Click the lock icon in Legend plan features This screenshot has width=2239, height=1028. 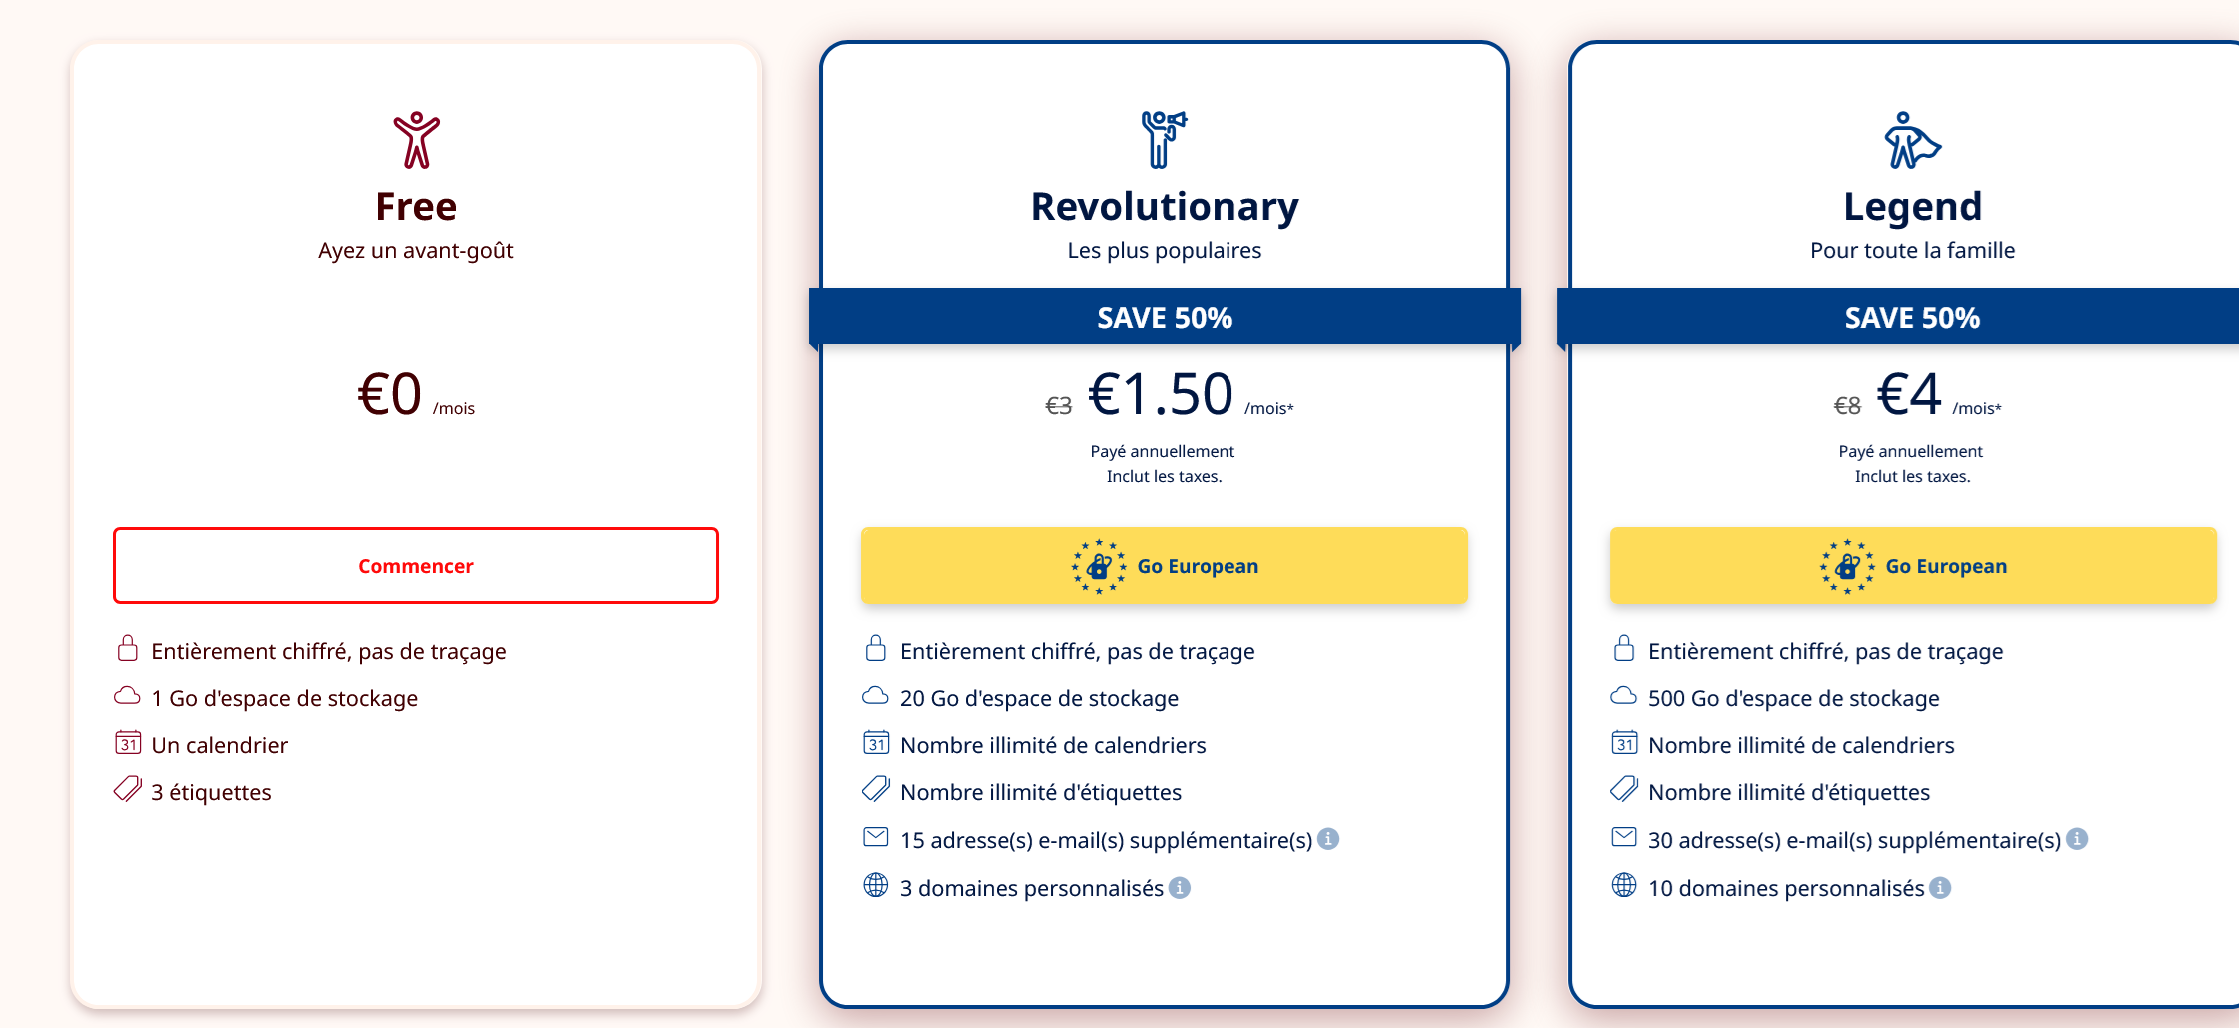point(1624,649)
